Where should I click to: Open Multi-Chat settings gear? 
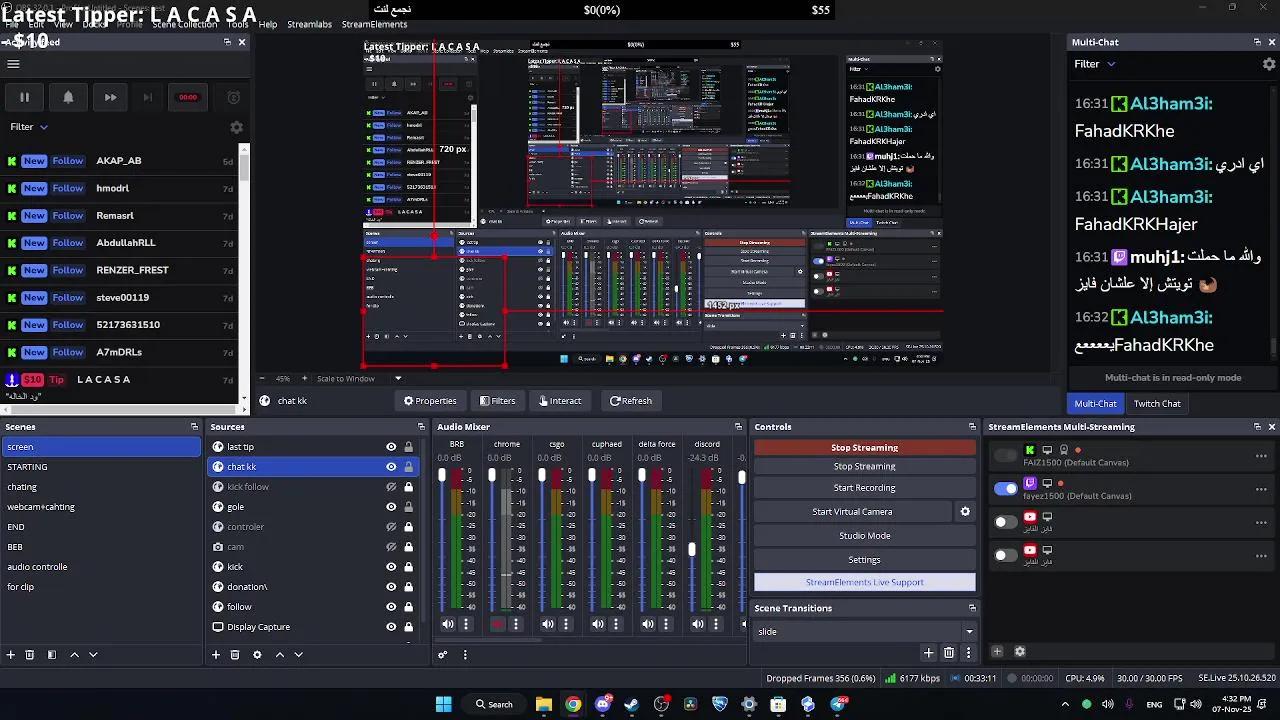point(1269,64)
